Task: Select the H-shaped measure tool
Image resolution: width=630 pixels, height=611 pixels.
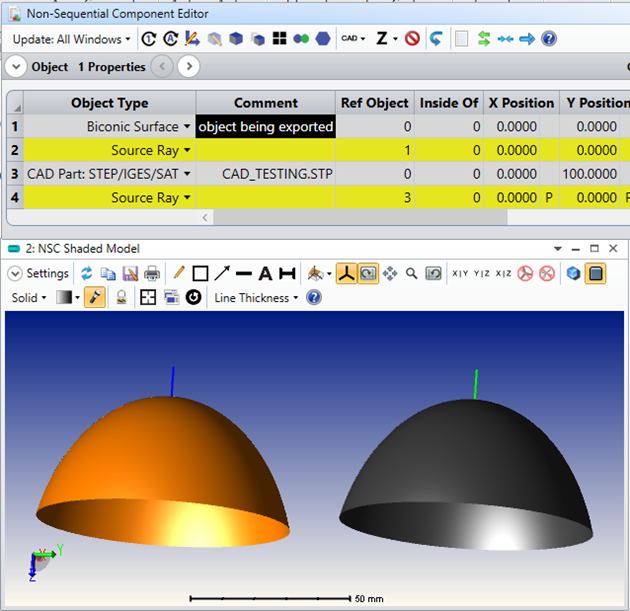Action: click(x=287, y=274)
